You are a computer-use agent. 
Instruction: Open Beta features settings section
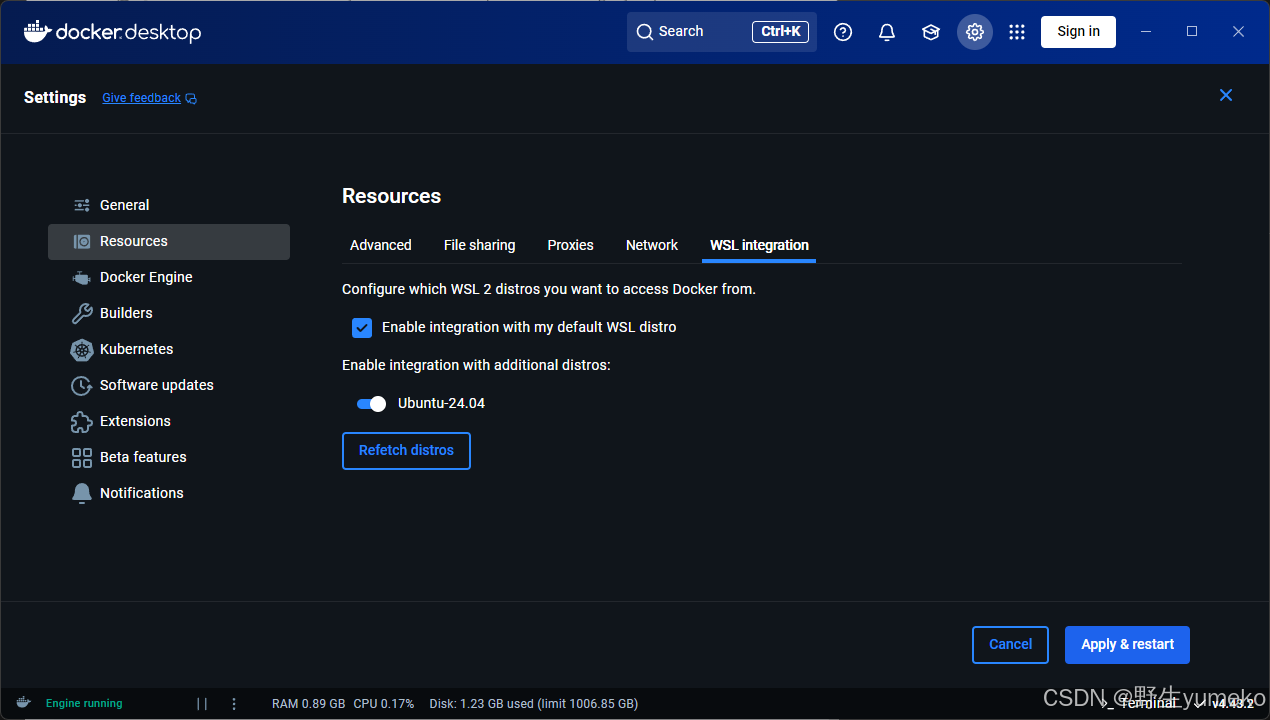(169, 457)
